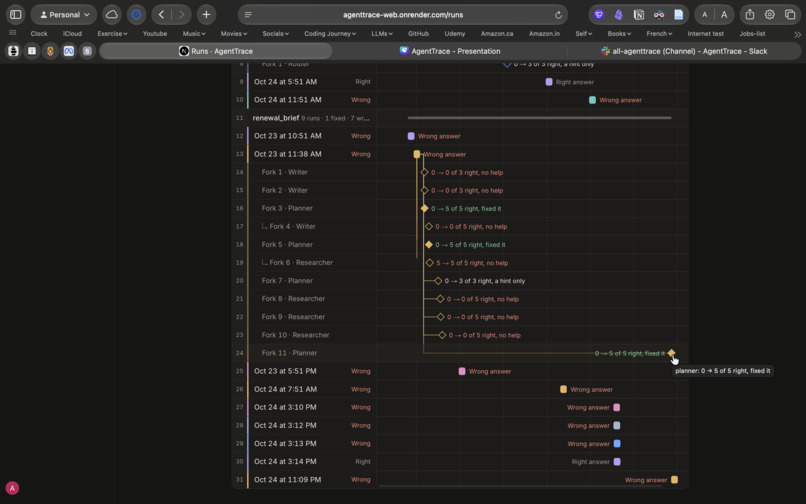Expand the Books bookmarks folder
Image resolution: width=806 pixels, height=504 pixels.
pos(619,33)
